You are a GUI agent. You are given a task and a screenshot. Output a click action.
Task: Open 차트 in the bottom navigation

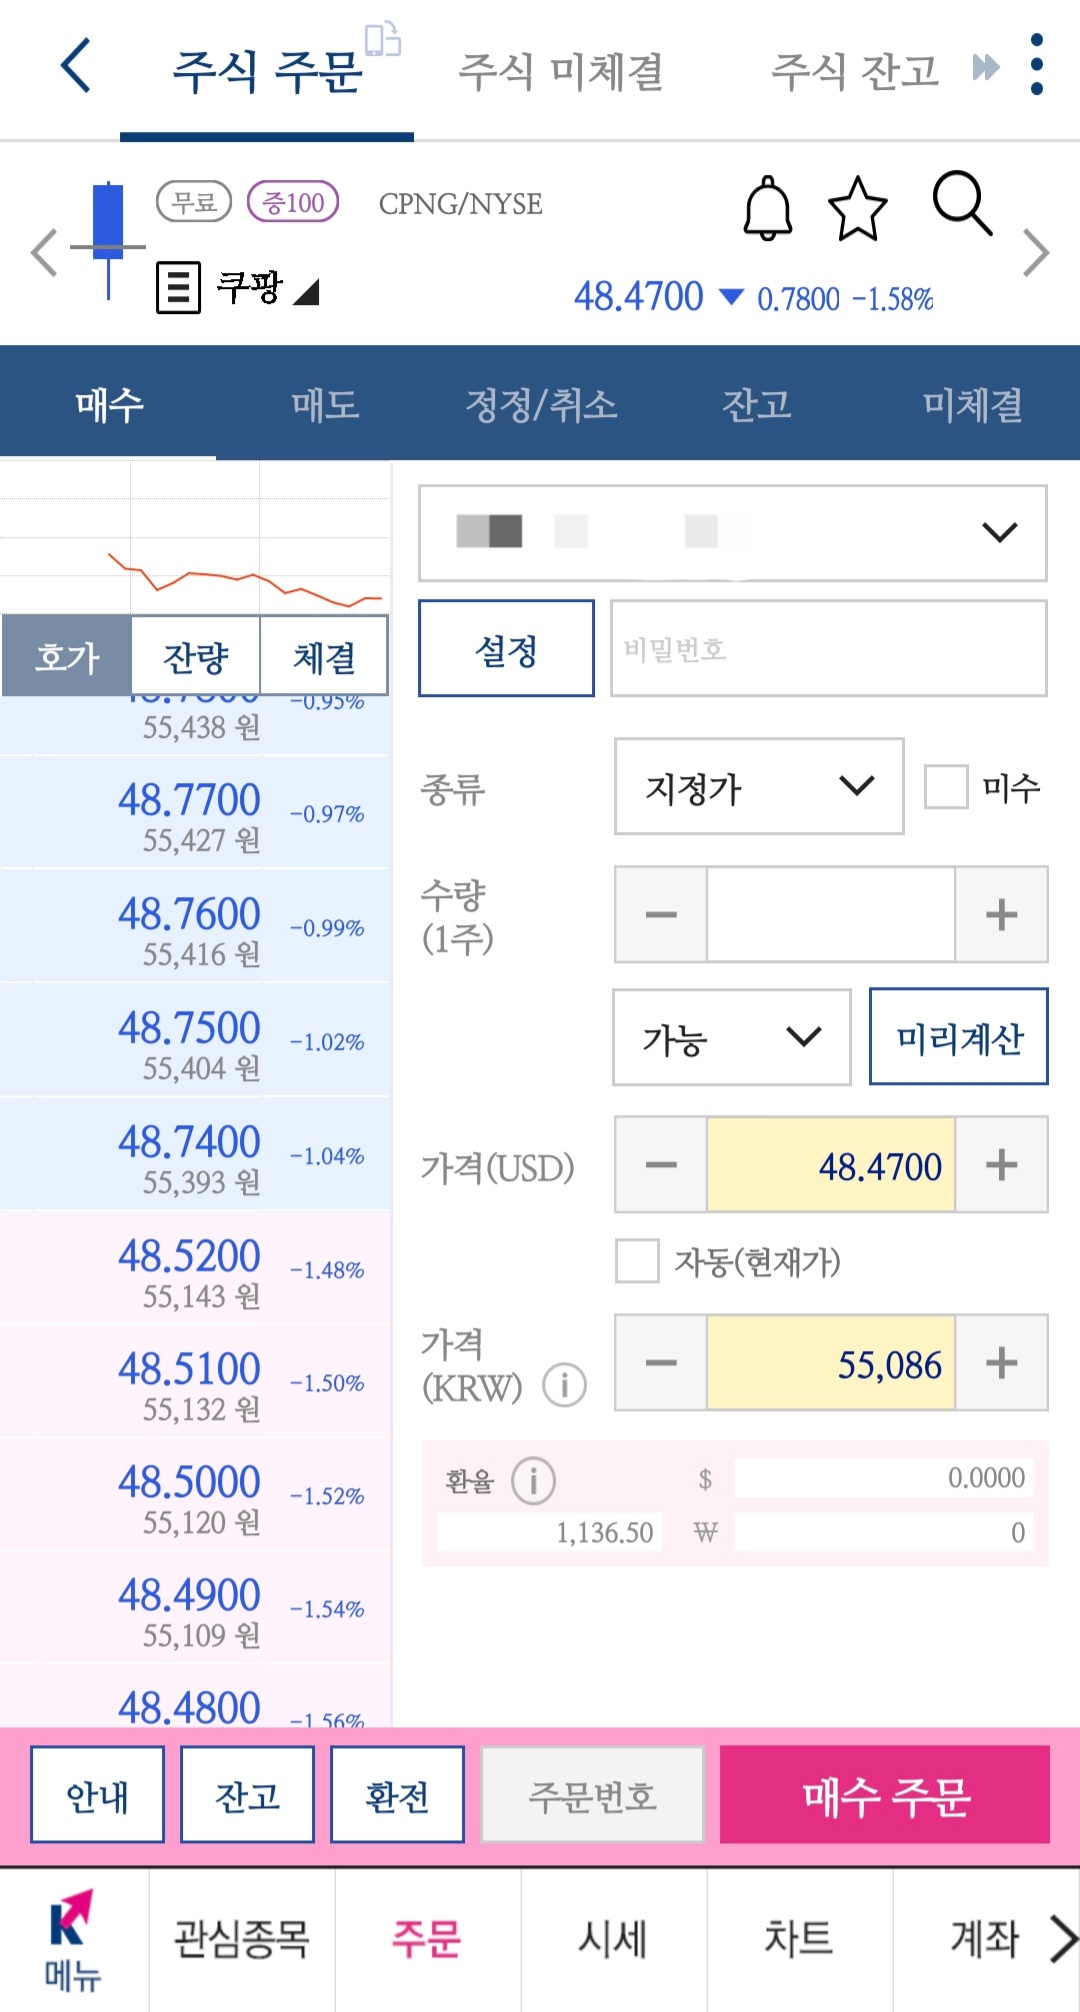[x=799, y=1938]
